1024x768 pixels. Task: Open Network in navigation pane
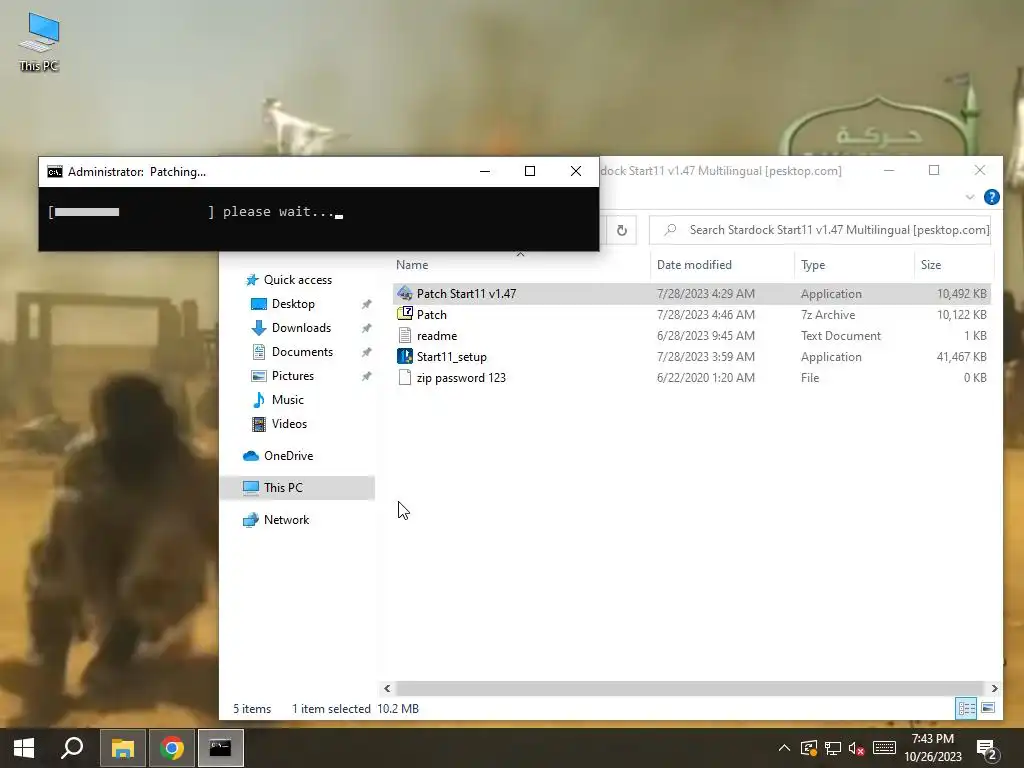tap(286, 520)
